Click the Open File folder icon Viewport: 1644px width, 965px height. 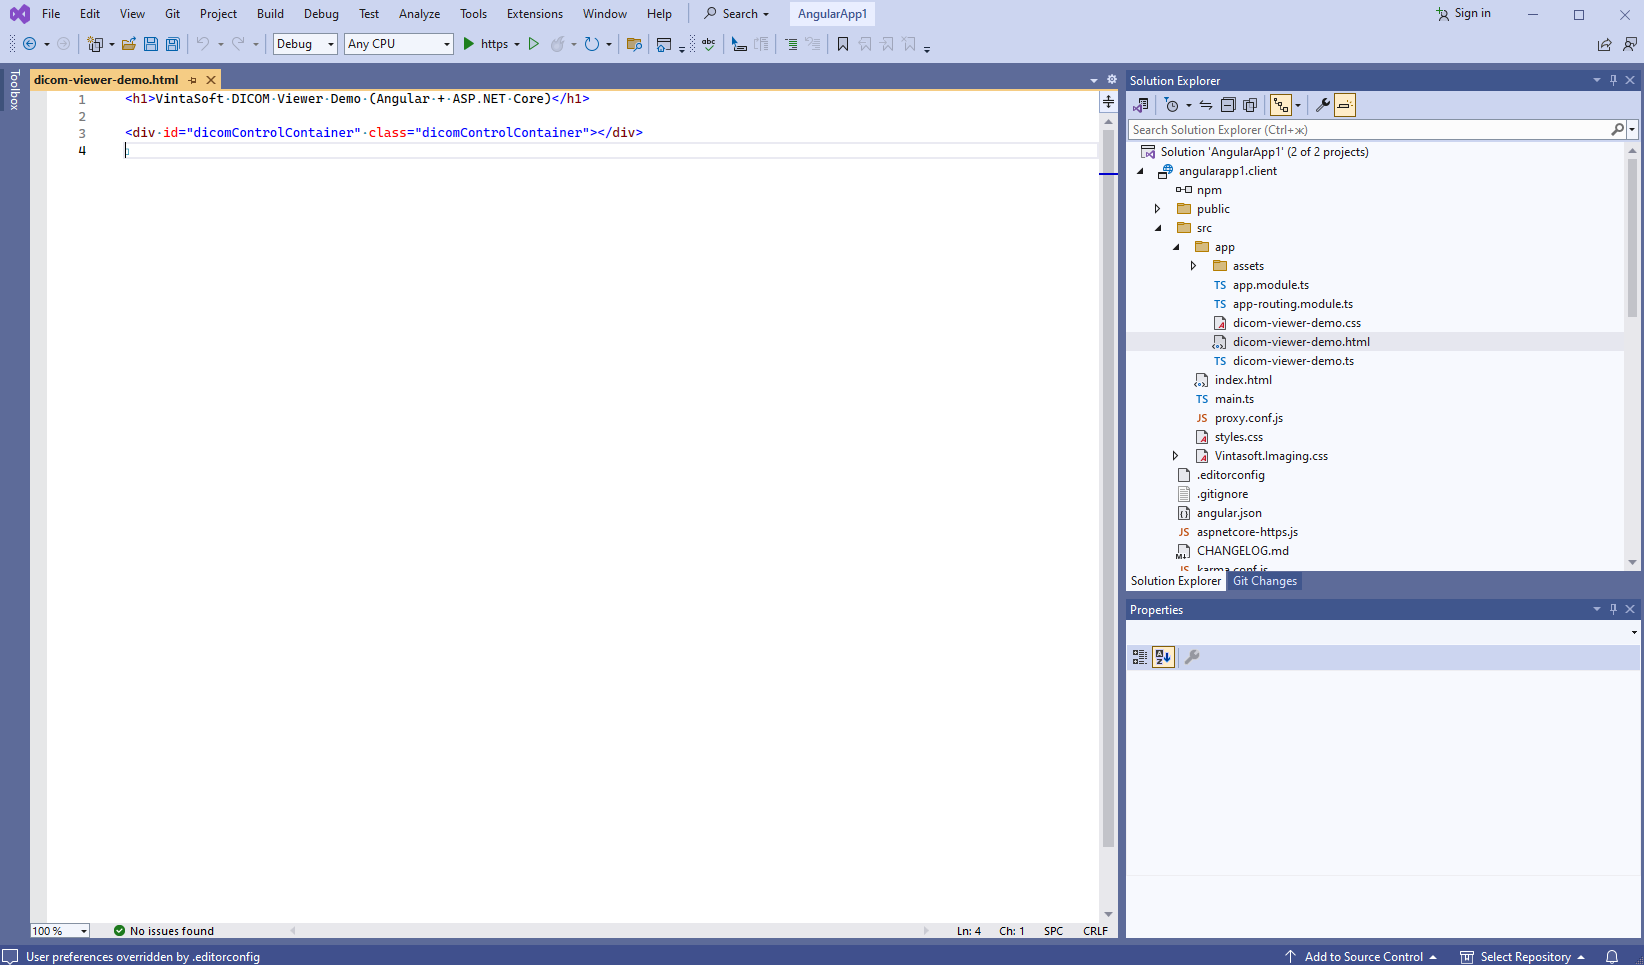point(129,44)
